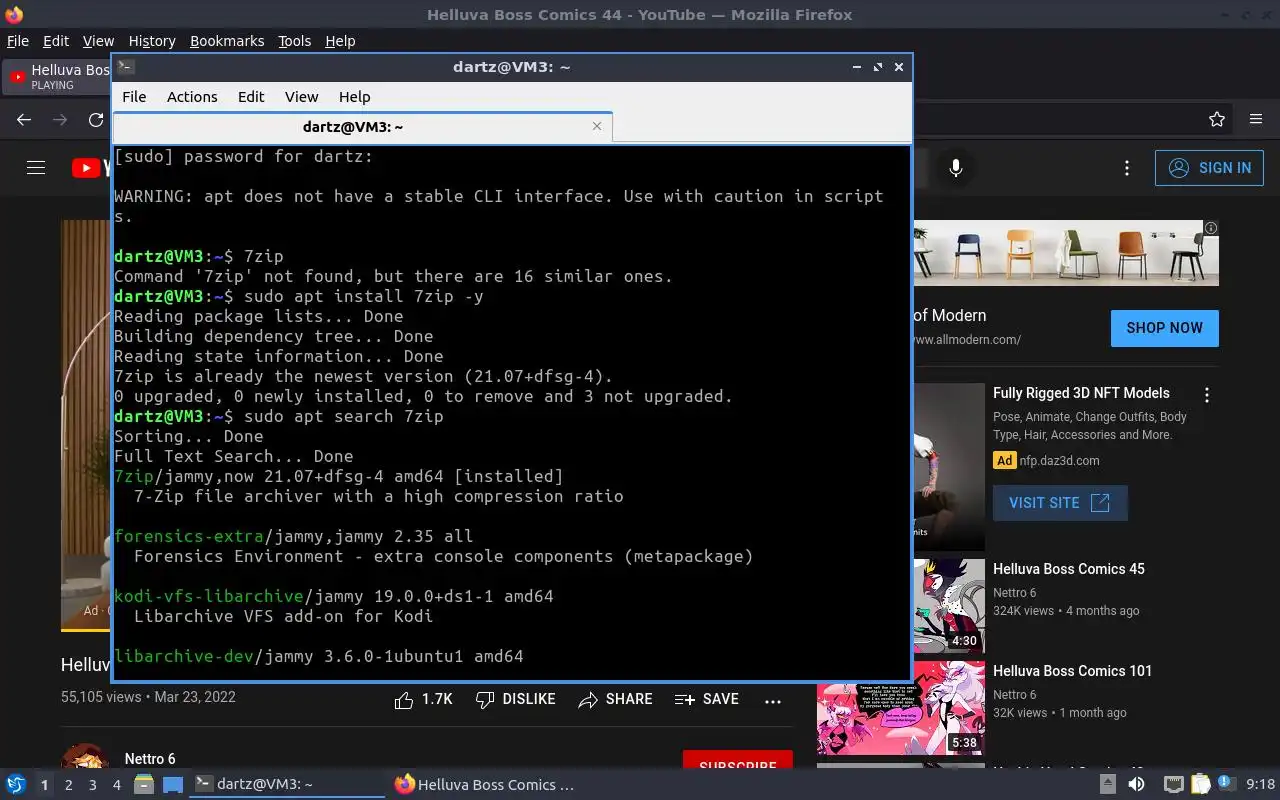Click VISIT SITE ad button
1280x800 pixels.
click(1060, 503)
